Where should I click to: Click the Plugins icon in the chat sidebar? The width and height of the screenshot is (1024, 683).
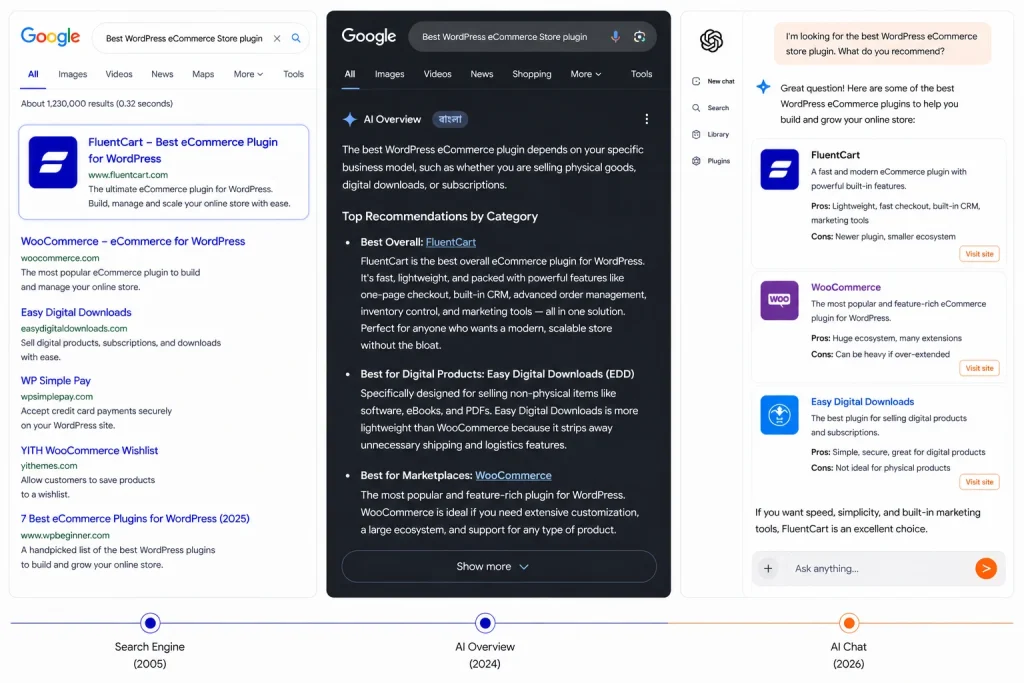696,161
